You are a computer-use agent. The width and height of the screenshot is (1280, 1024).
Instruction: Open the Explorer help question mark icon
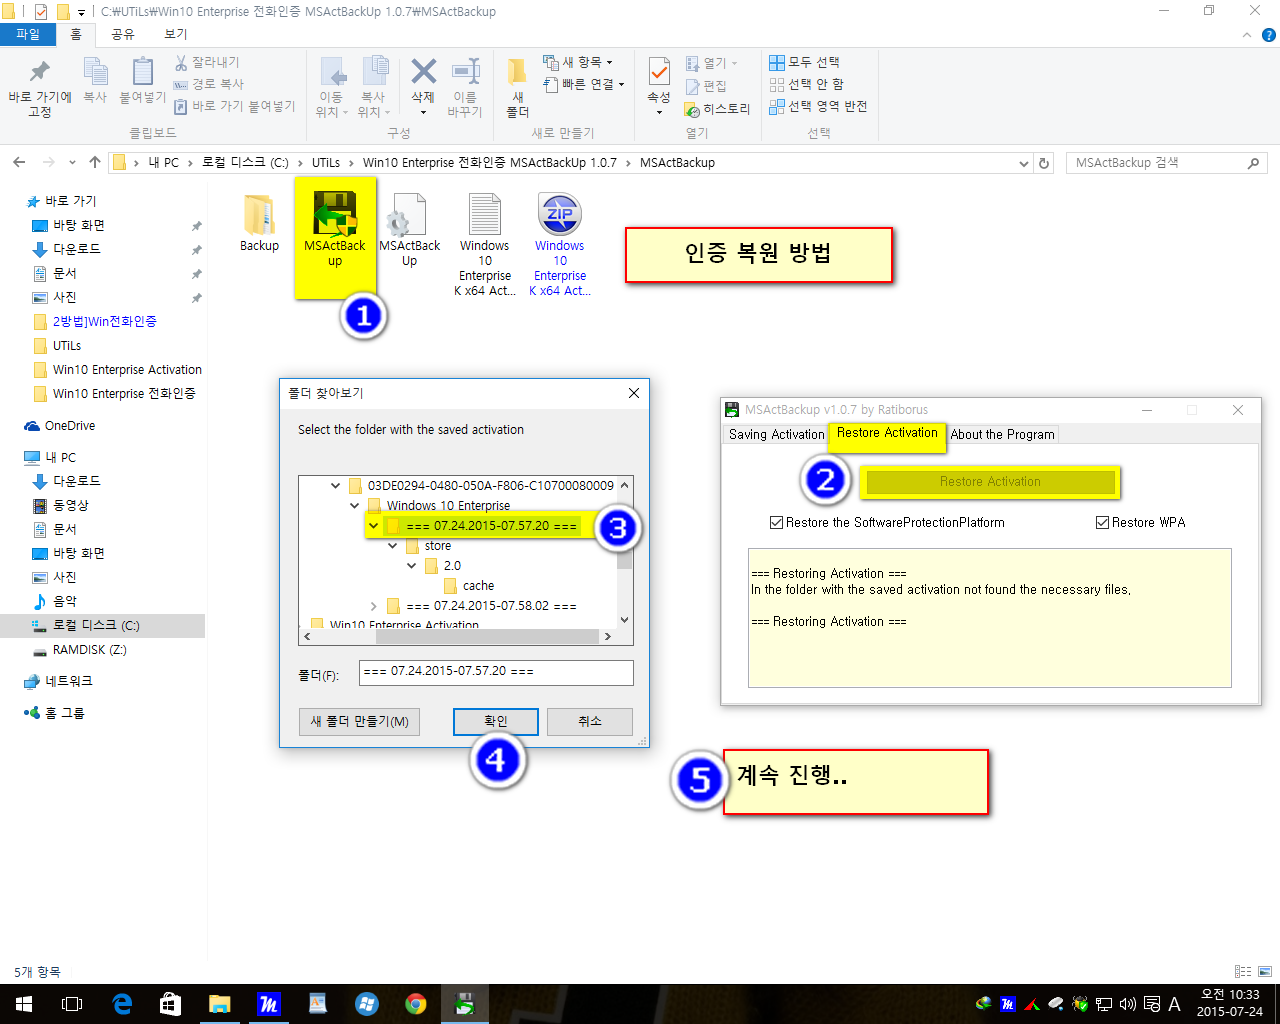tap(1269, 35)
